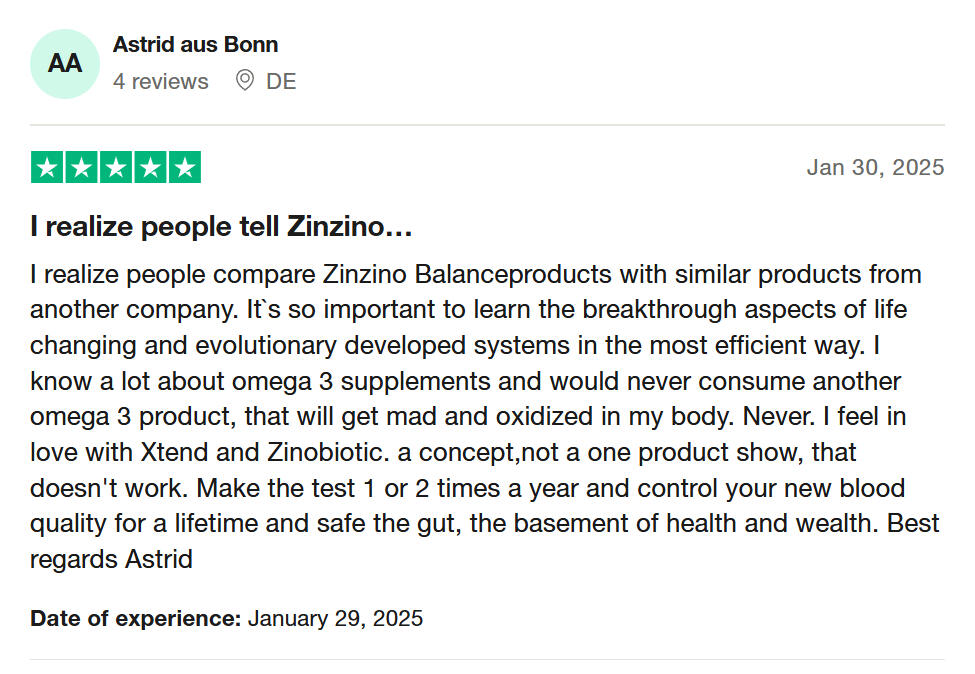Open the 'I realize people tell Zinzino…' title
The height and width of the screenshot is (674, 975).
click(221, 227)
